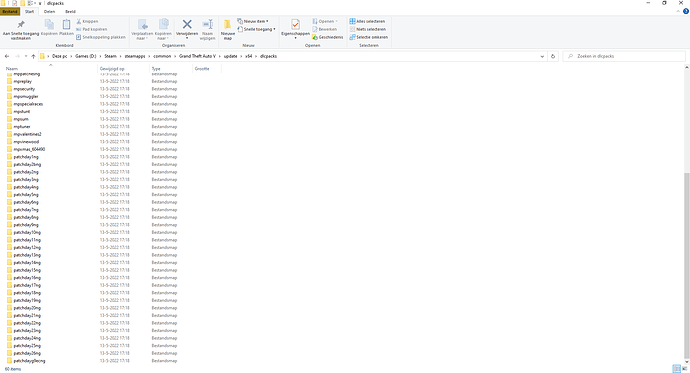Select the mpsmuggler folder
The width and height of the screenshot is (690, 373).
[26, 96]
